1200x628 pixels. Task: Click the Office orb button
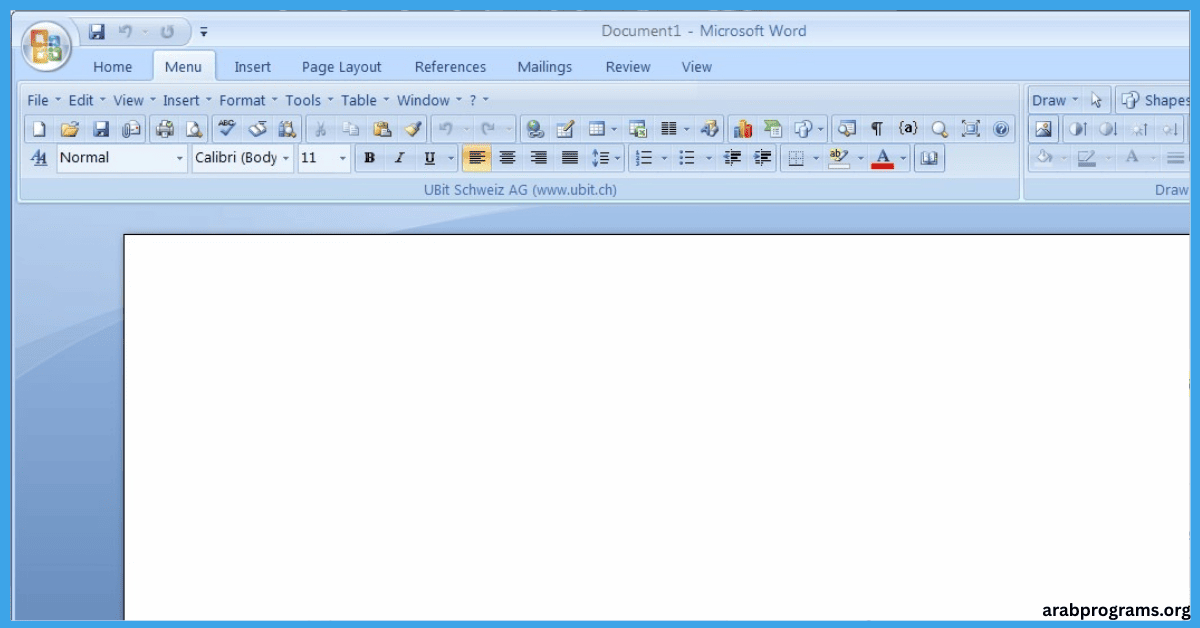click(x=46, y=46)
